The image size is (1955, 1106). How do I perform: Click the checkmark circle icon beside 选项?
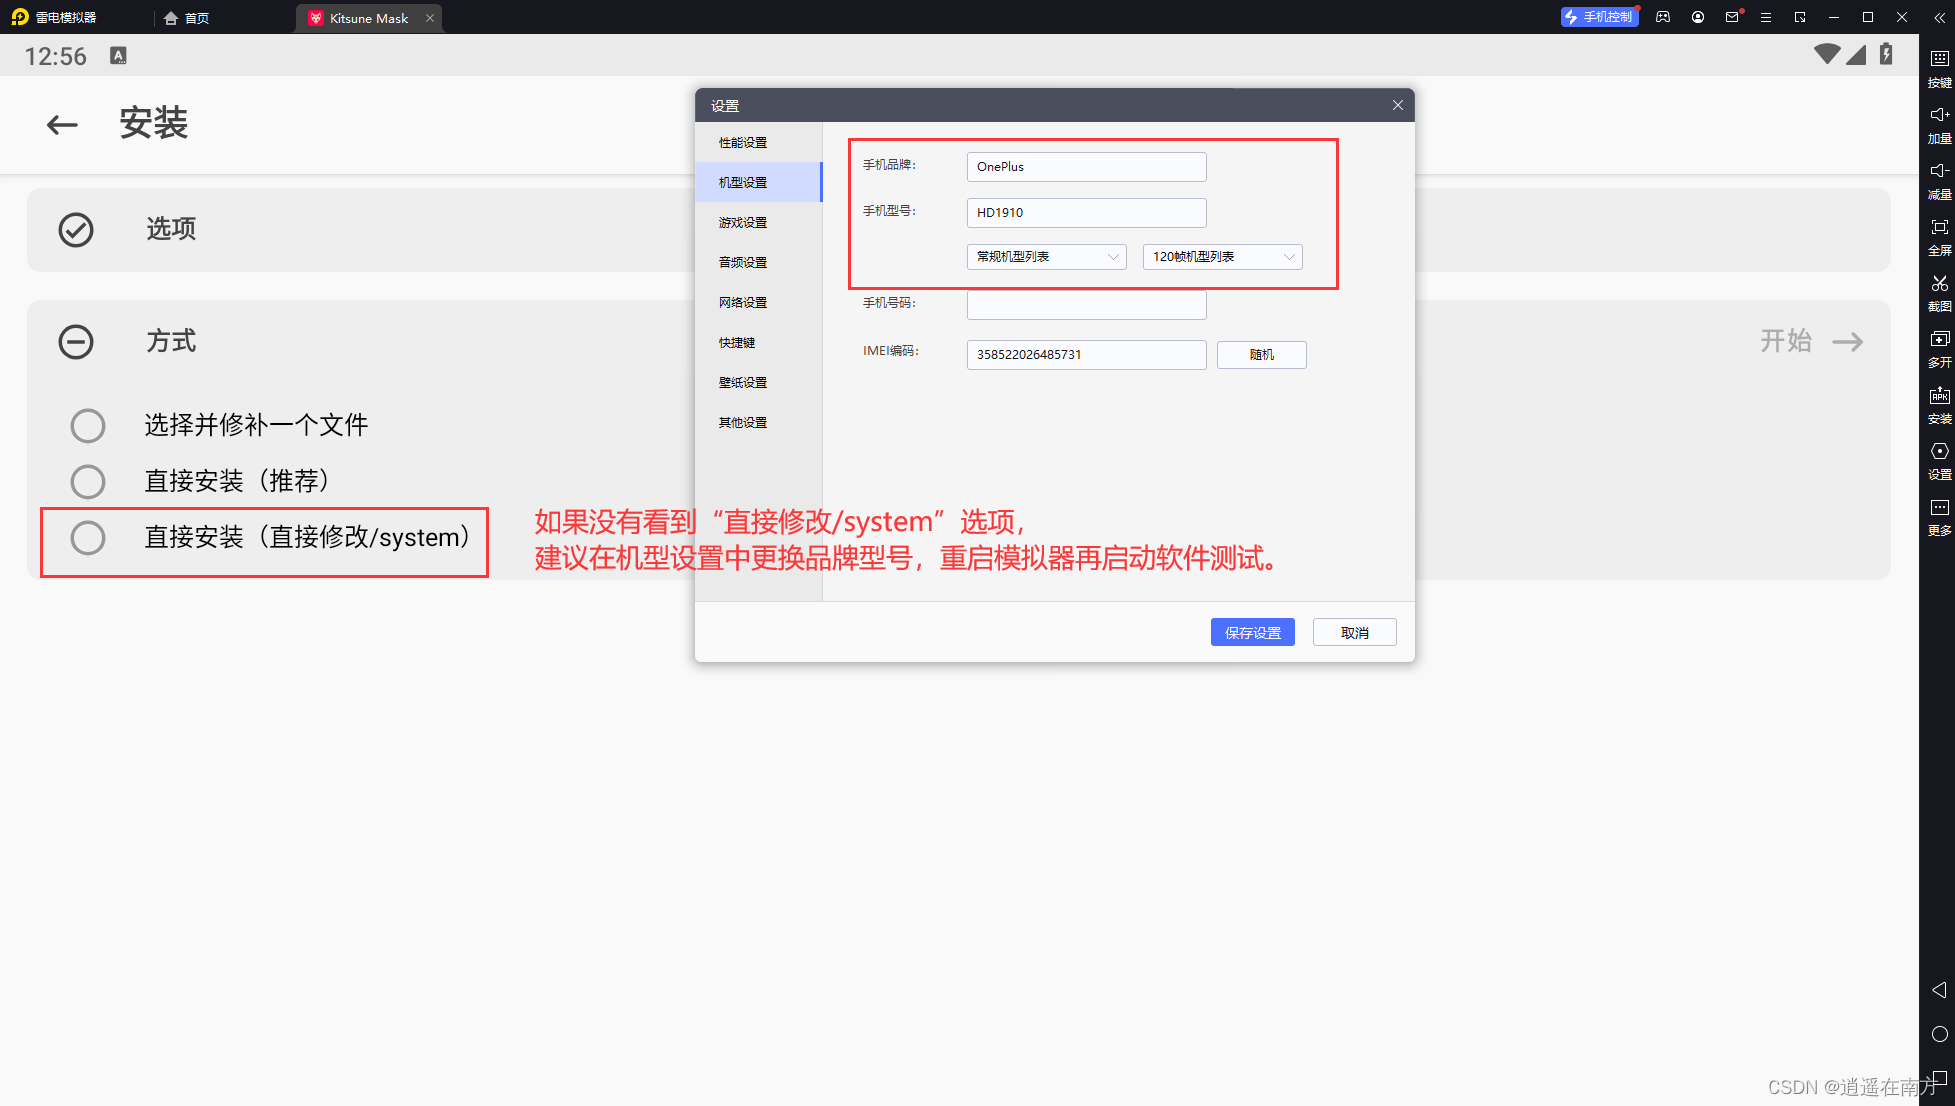(76, 230)
